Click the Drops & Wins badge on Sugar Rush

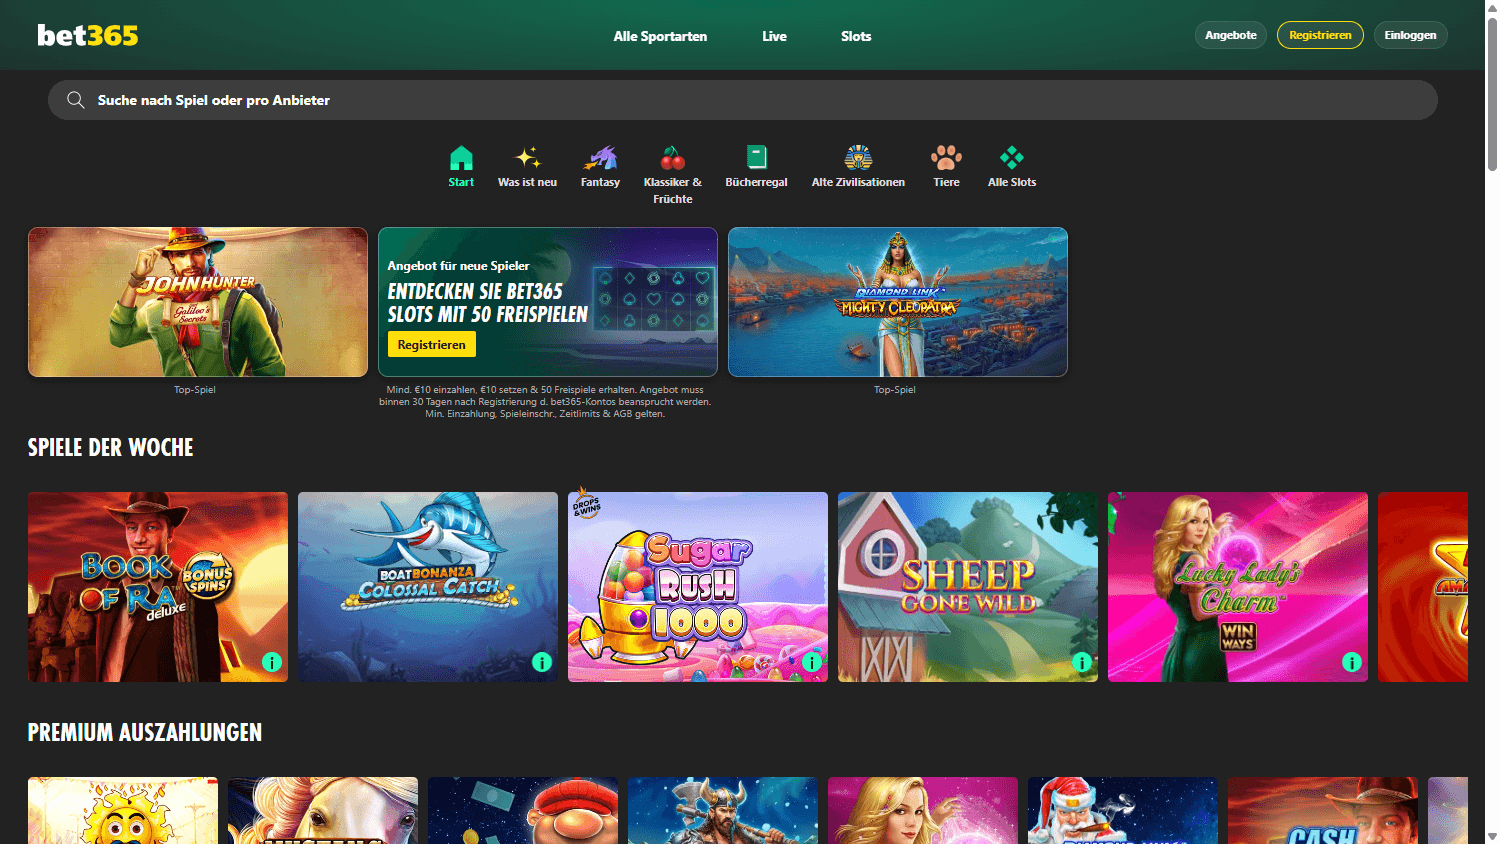pyautogui.click(x=586, y=503)
